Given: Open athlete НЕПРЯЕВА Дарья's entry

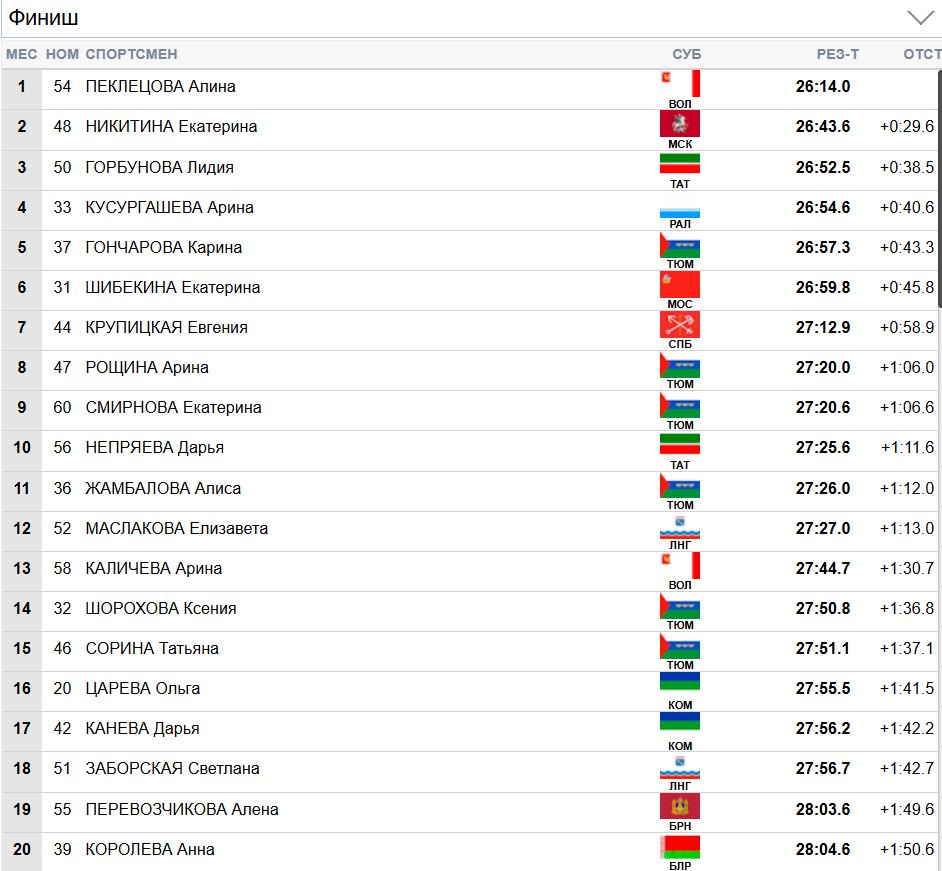Looking at the screenshot, I should 155,448.
